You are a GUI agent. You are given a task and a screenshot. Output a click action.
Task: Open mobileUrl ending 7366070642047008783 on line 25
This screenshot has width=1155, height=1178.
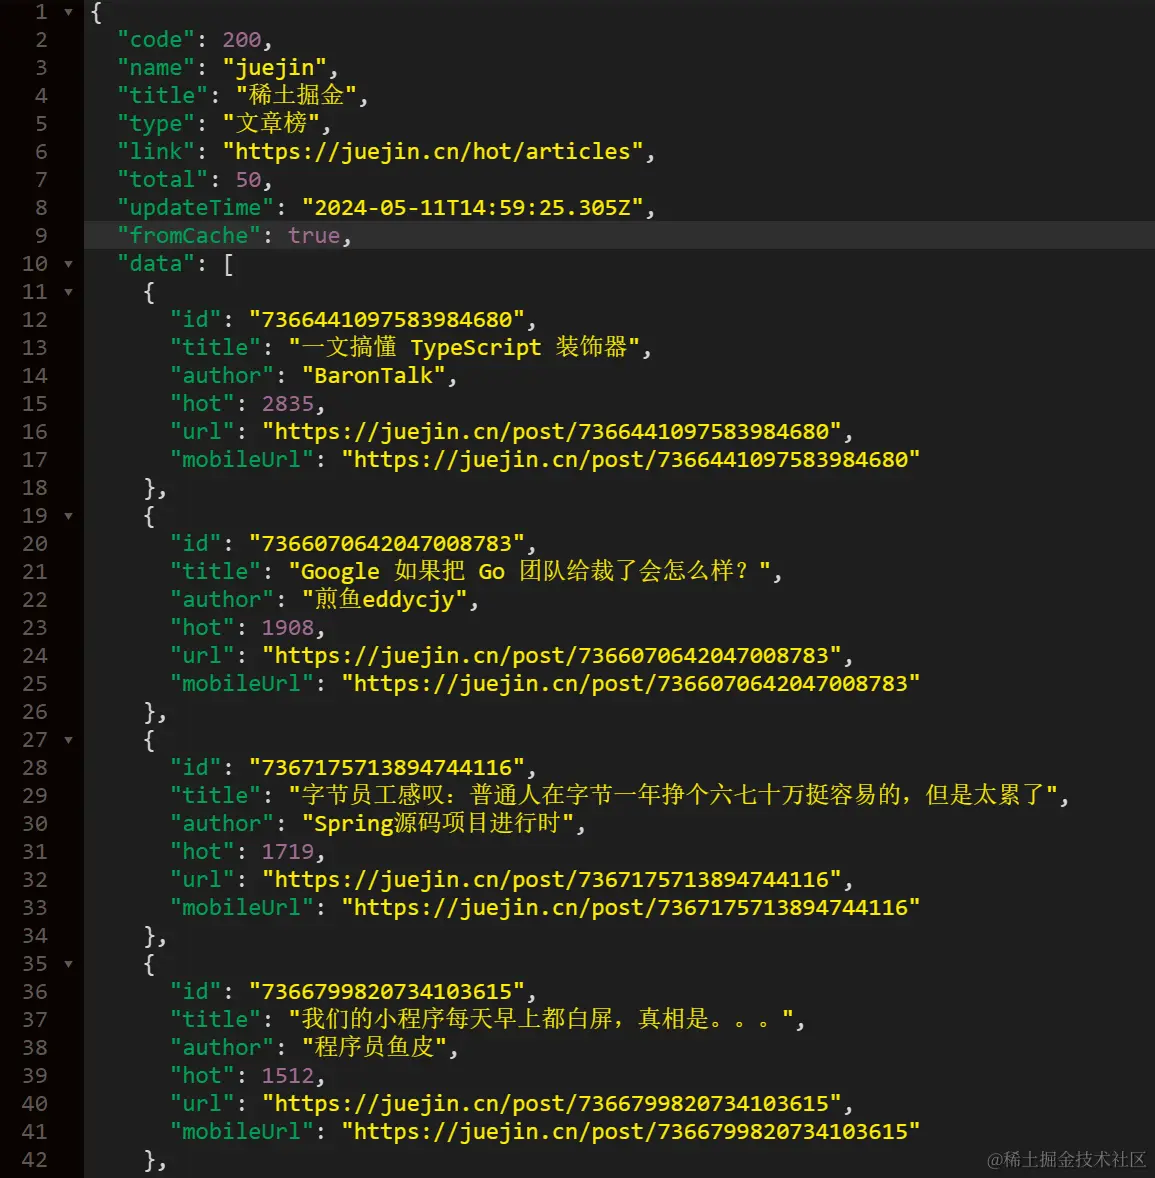[x=630, y=684]
